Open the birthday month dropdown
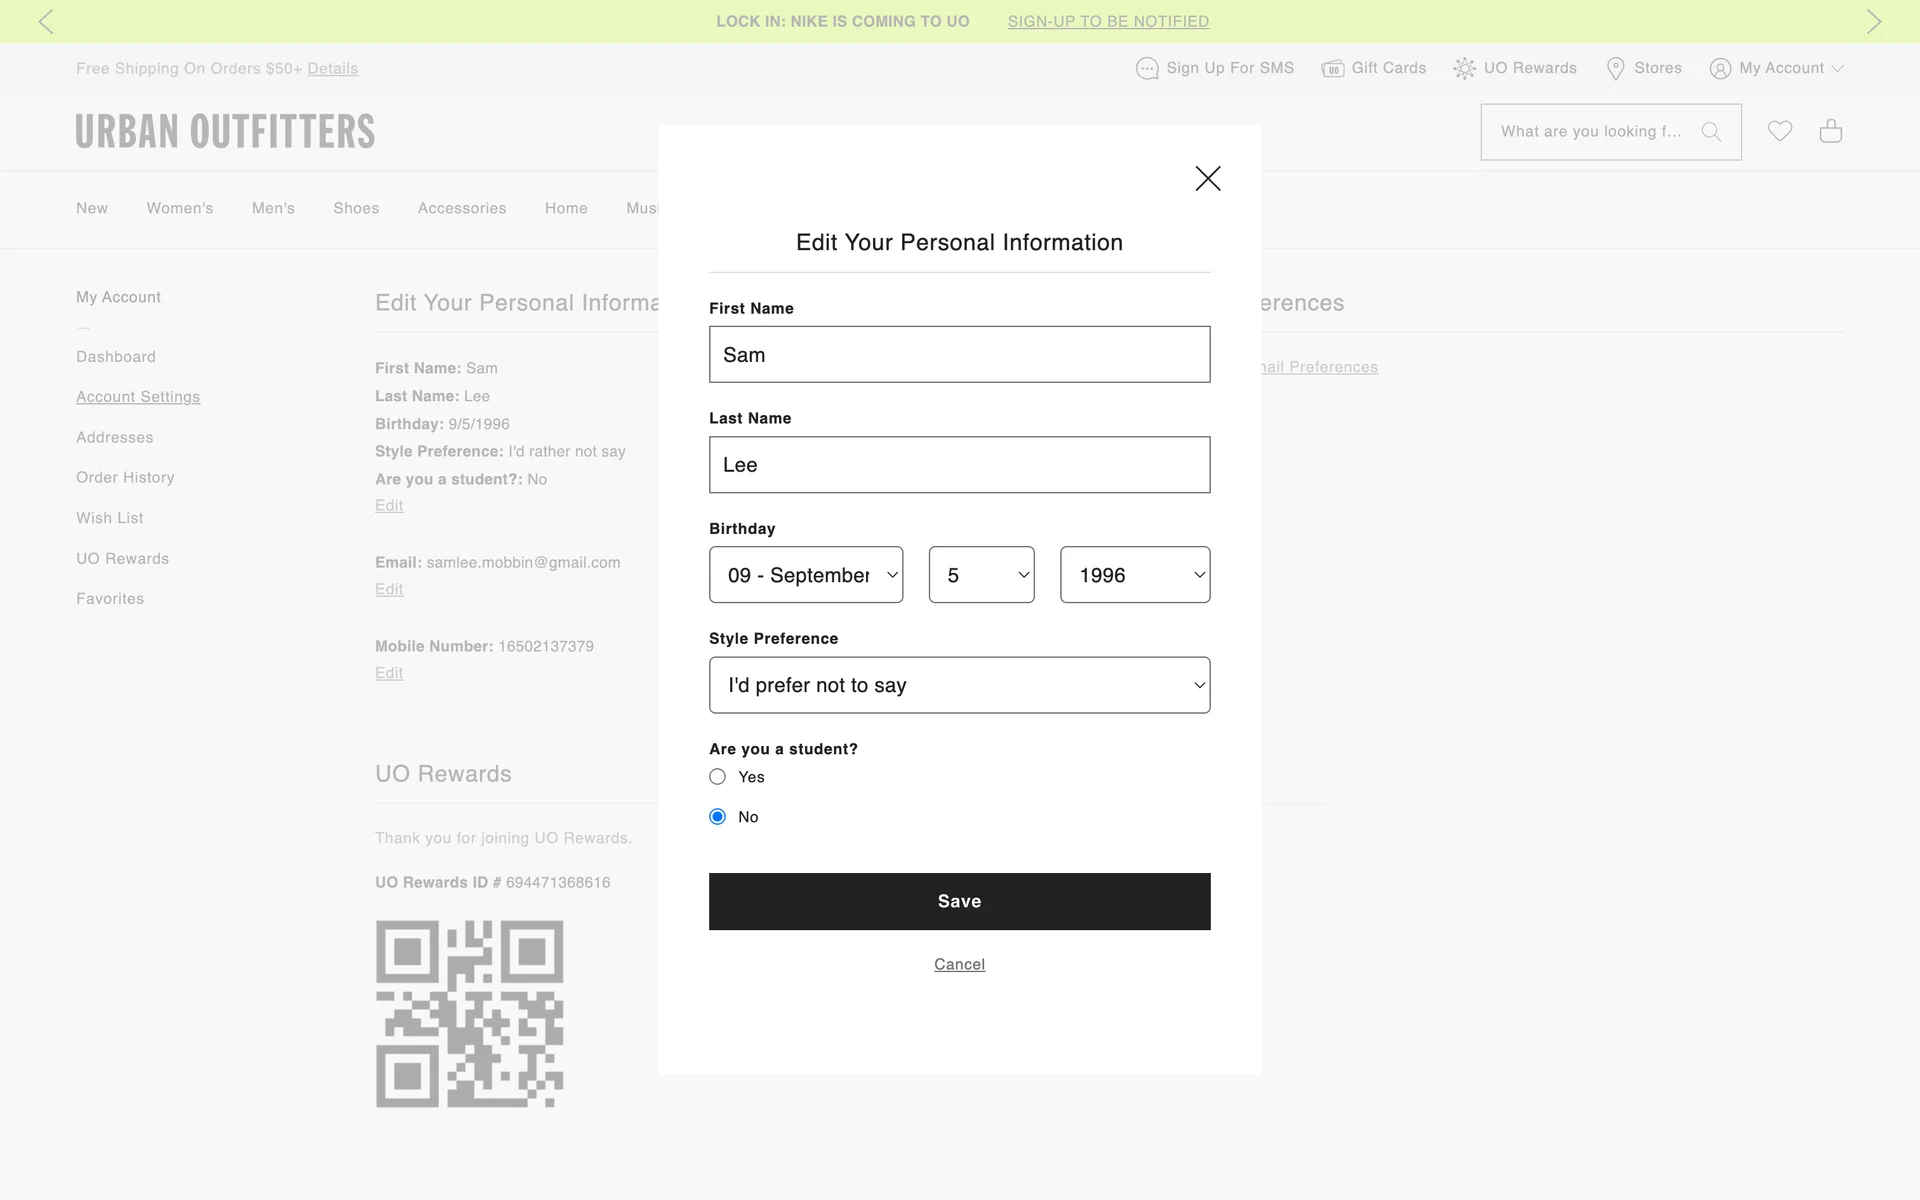This screenshot has width=1920, height=1200. [806, 575]
